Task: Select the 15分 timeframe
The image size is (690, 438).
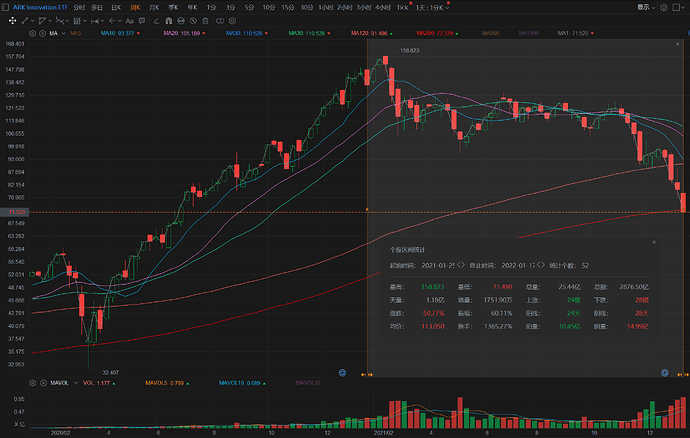Action: pos(288,7)
